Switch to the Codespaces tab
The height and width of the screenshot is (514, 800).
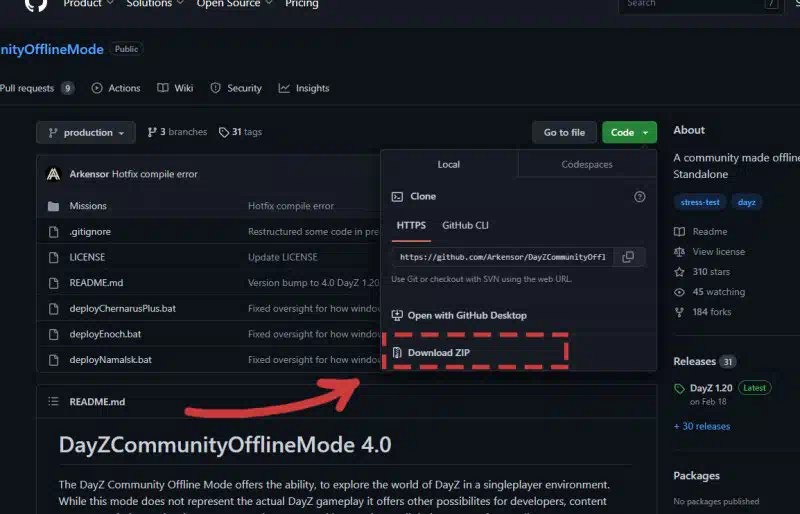click(587, 164)
